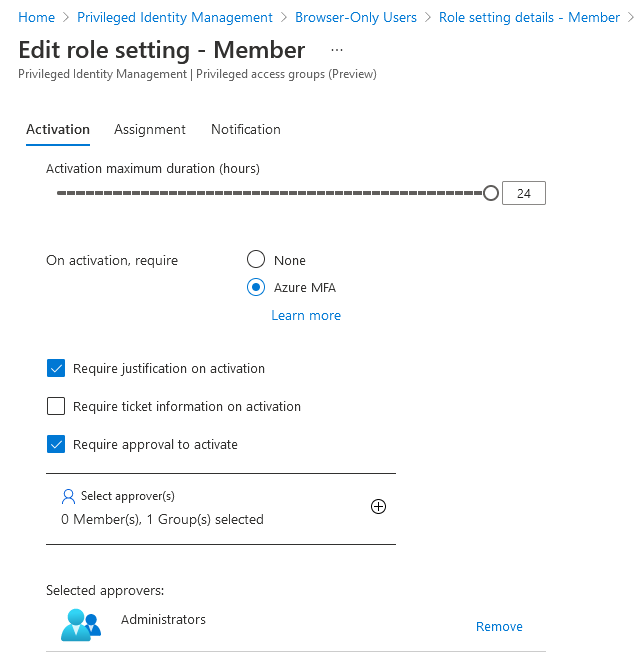Open Browser-Only Users breadcrumb
Viewport: 640px width, 663px height.
356,17
